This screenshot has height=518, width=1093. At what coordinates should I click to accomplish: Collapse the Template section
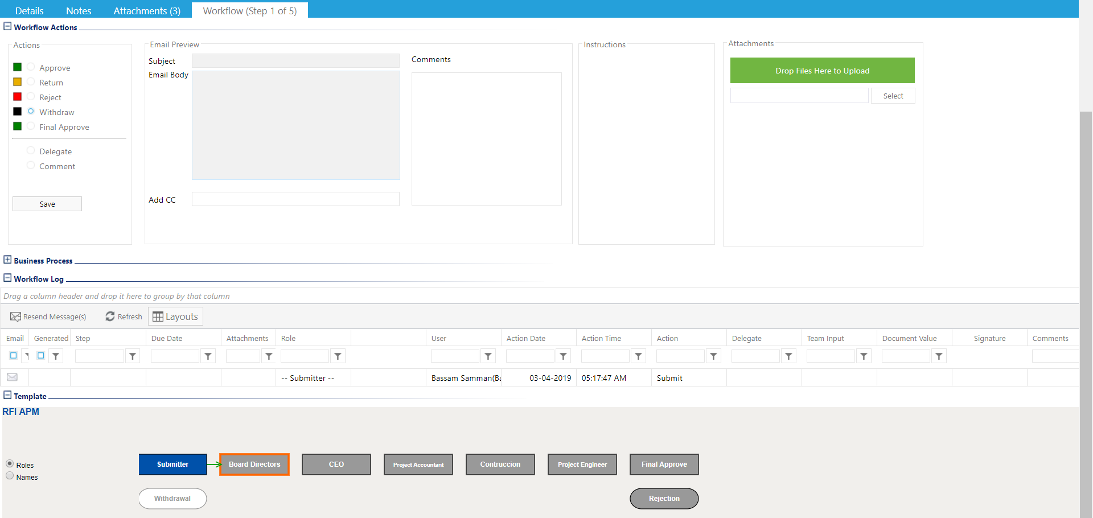pos(8,395)
